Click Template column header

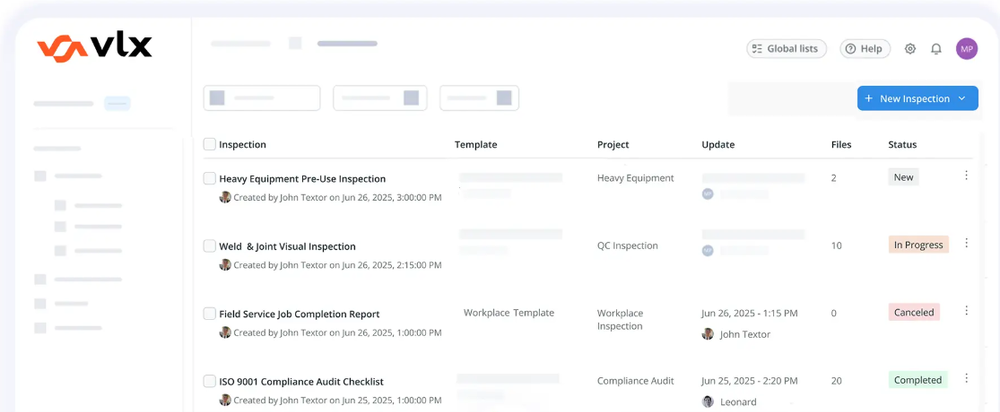click(x=476, y=145)
